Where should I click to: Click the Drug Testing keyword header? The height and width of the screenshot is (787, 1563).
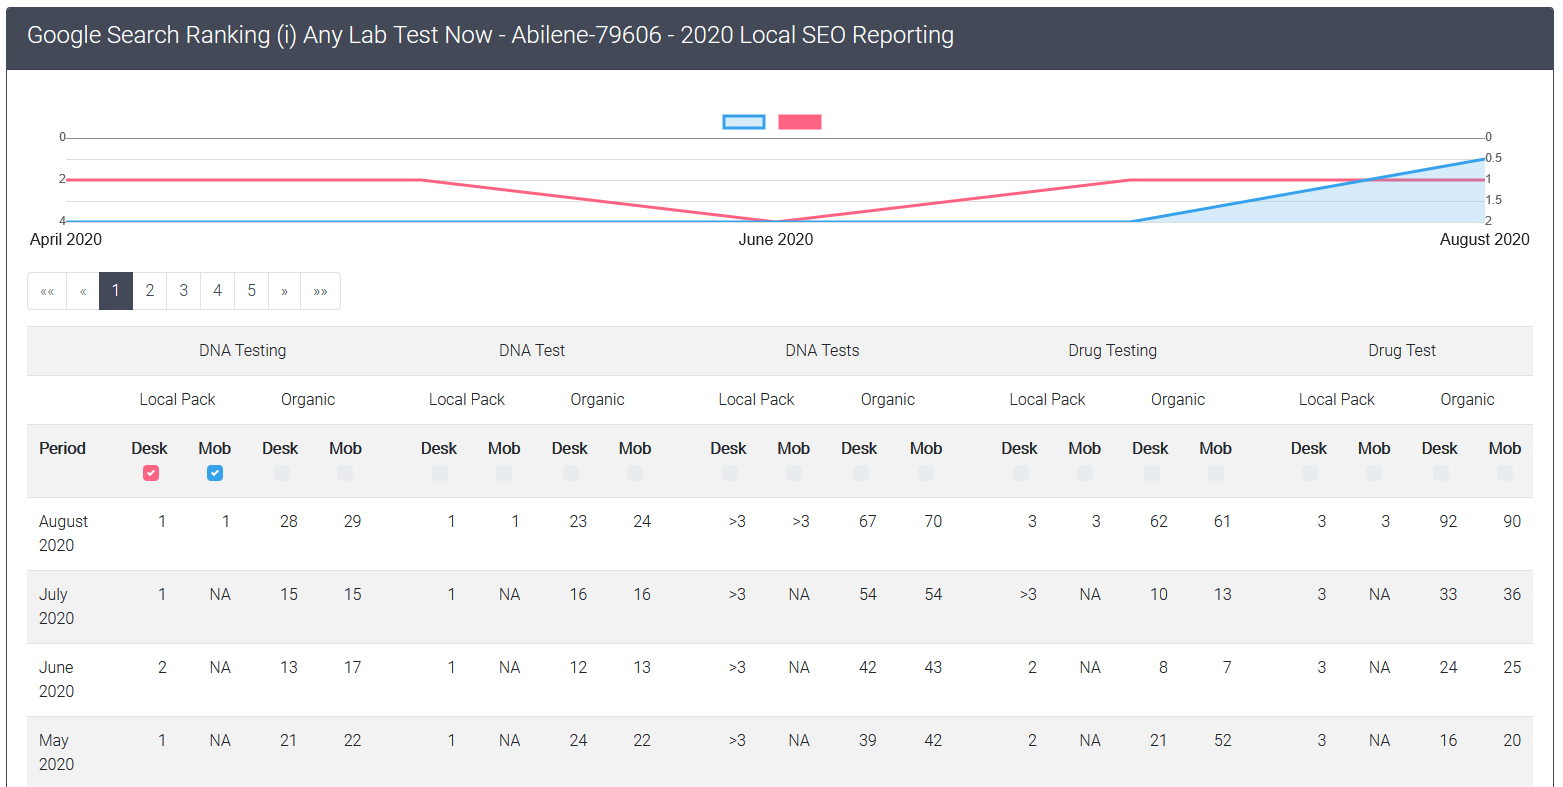pos(1113,350)
